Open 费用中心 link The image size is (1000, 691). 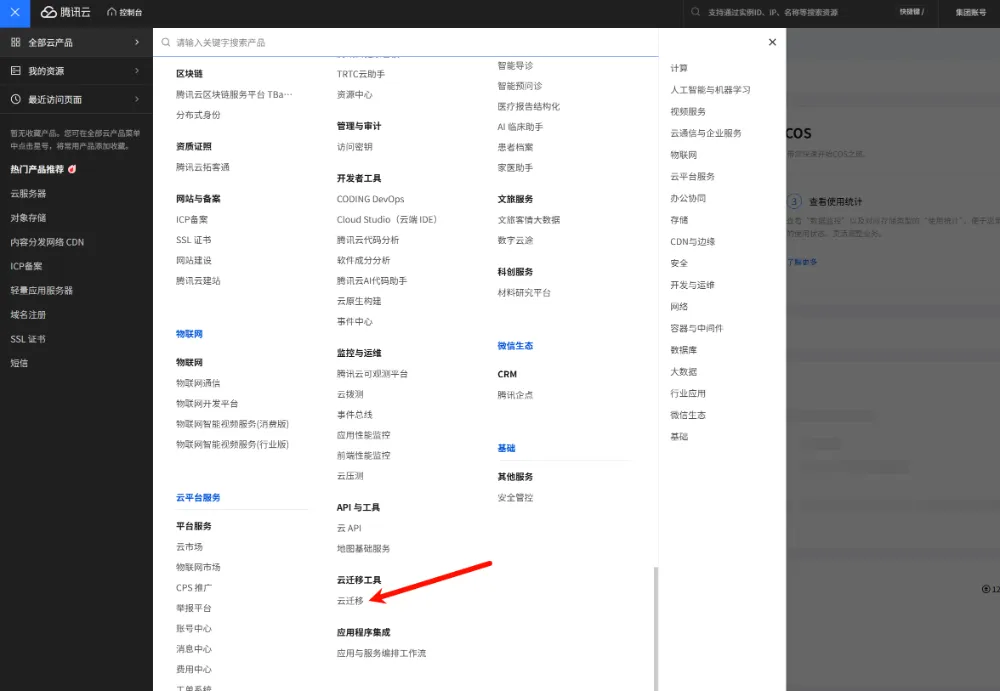[x=193, y=669]
